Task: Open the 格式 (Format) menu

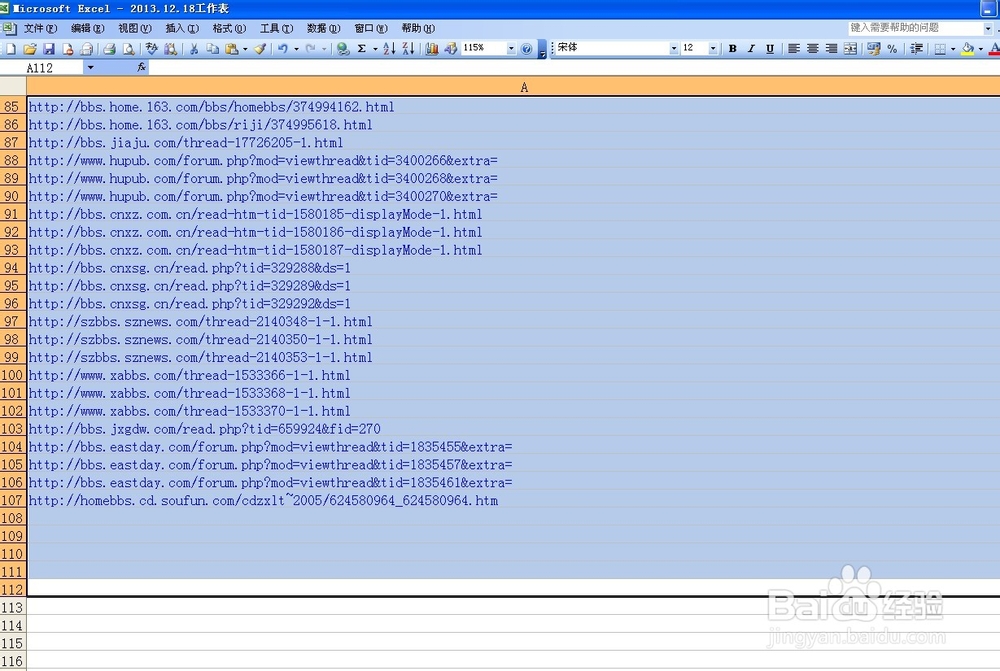Action: [x=229, y=28]
